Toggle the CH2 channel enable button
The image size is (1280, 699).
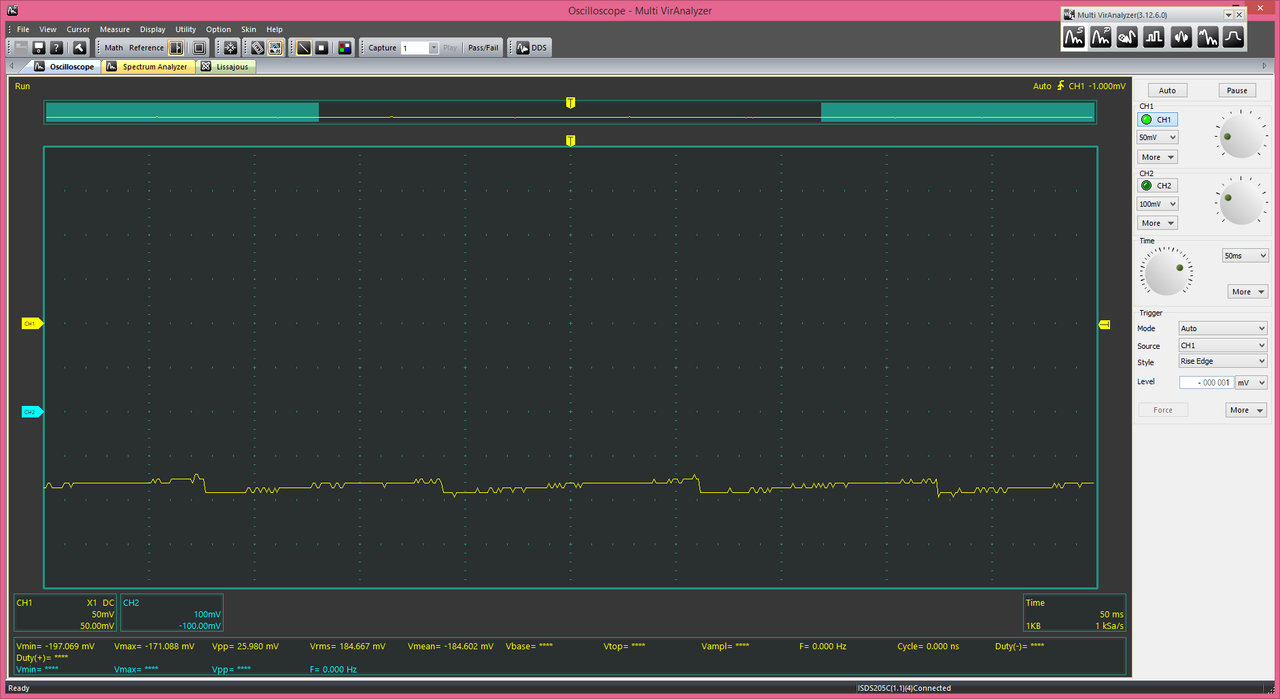point(1158,185)
